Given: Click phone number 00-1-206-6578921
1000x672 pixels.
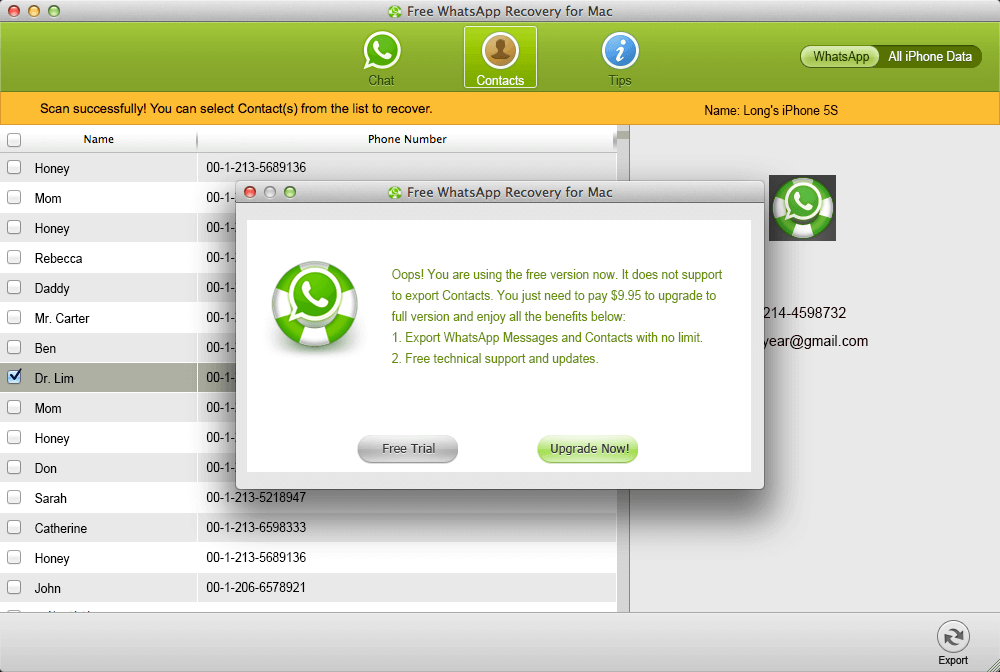Looking at the screenshot, I should pyautogui.click(x=256, y=587).
